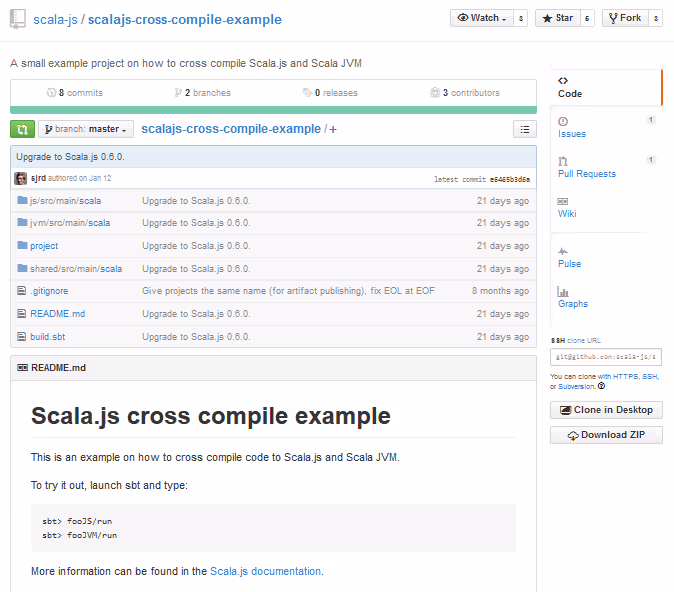Click the Pulse activity icon
The image size is (674, 592).
coord(563,251)
